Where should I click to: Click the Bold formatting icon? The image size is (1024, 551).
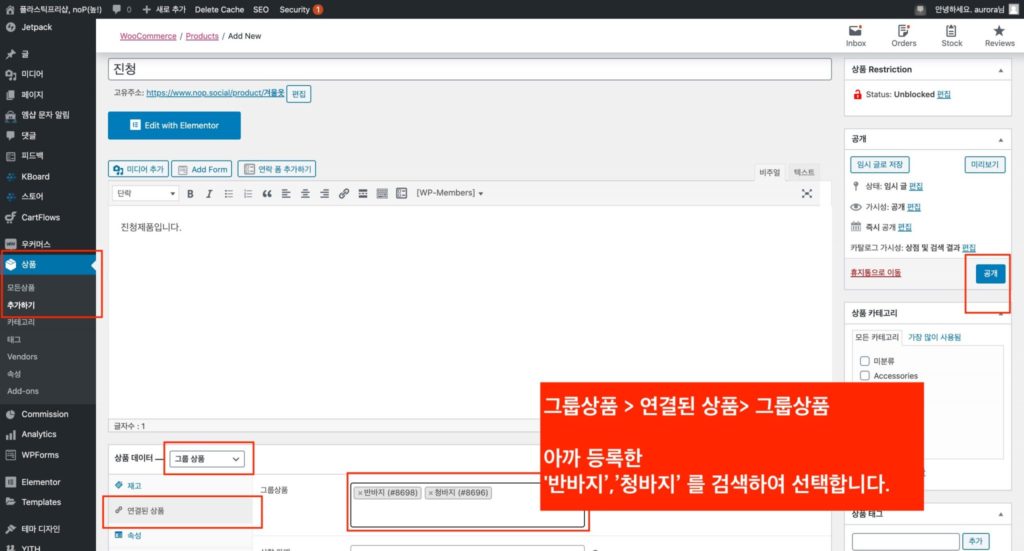click(190, 193)
